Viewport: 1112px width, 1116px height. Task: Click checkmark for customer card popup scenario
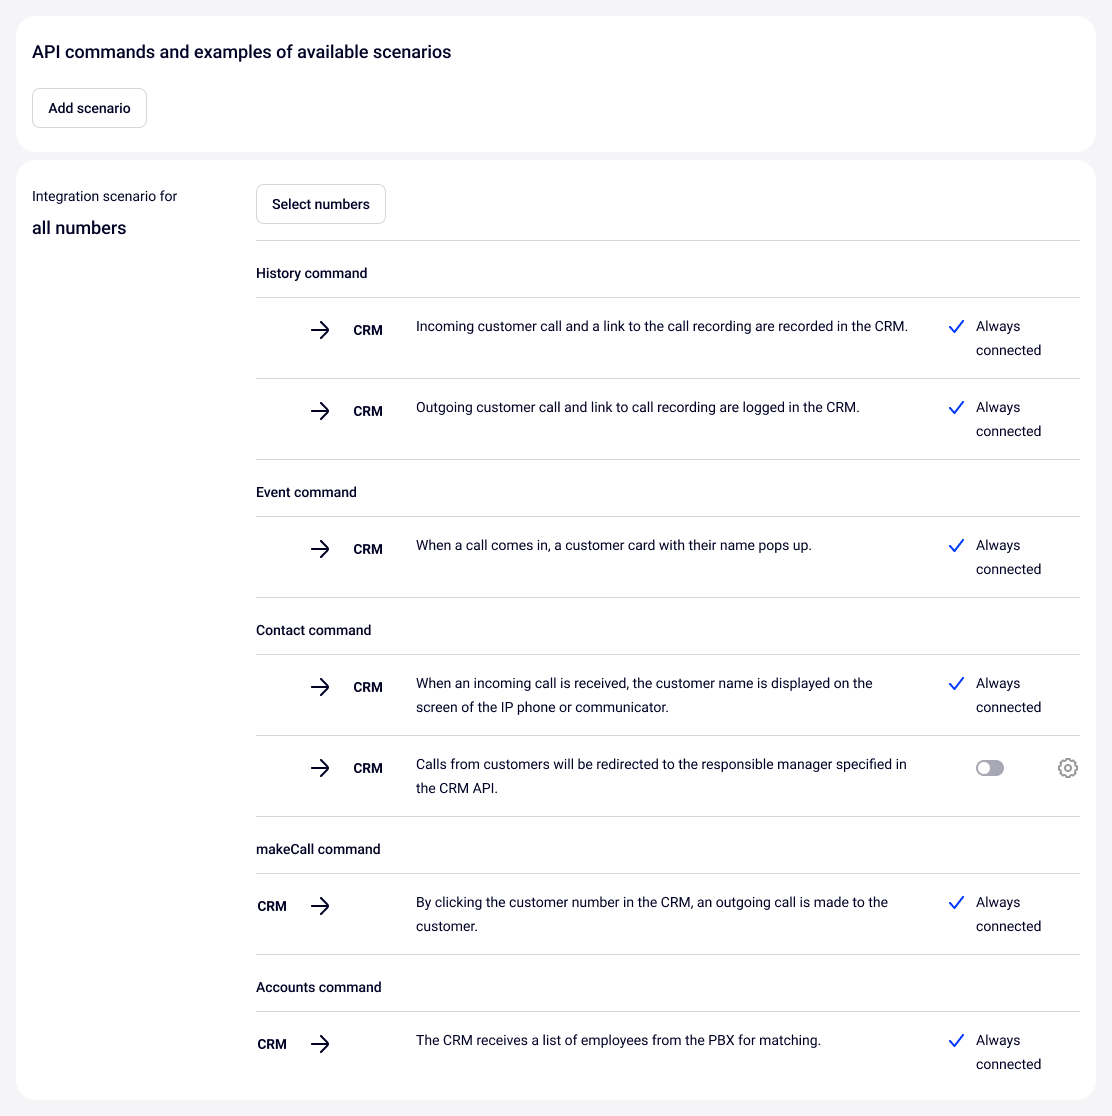[956, 546]
